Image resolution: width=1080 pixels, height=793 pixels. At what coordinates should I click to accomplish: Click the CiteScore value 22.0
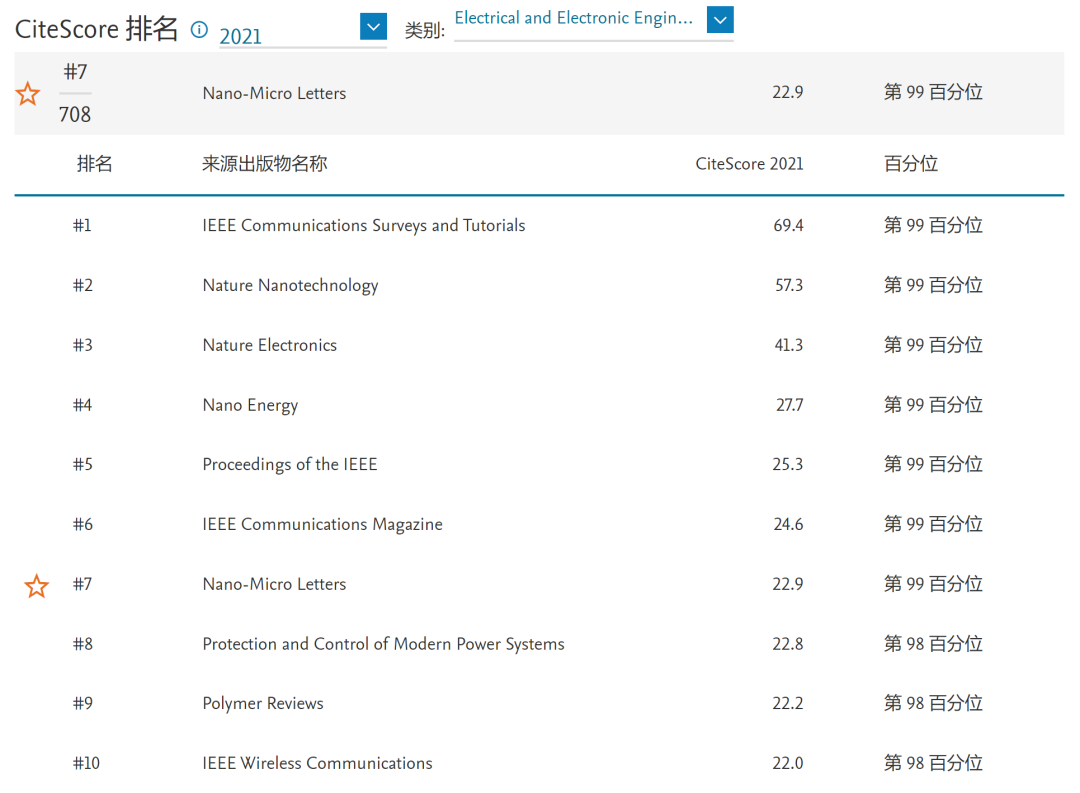pyautogui.click(x=787, y=763)
